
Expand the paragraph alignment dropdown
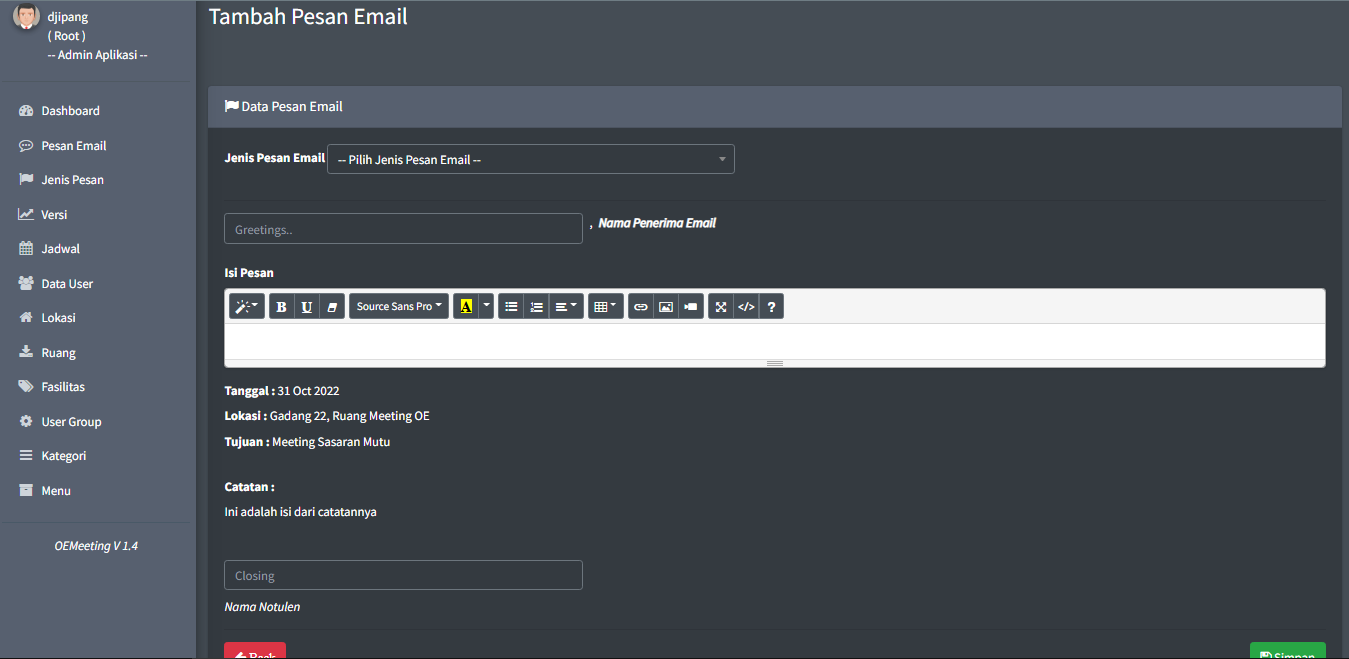pos(566,307)
